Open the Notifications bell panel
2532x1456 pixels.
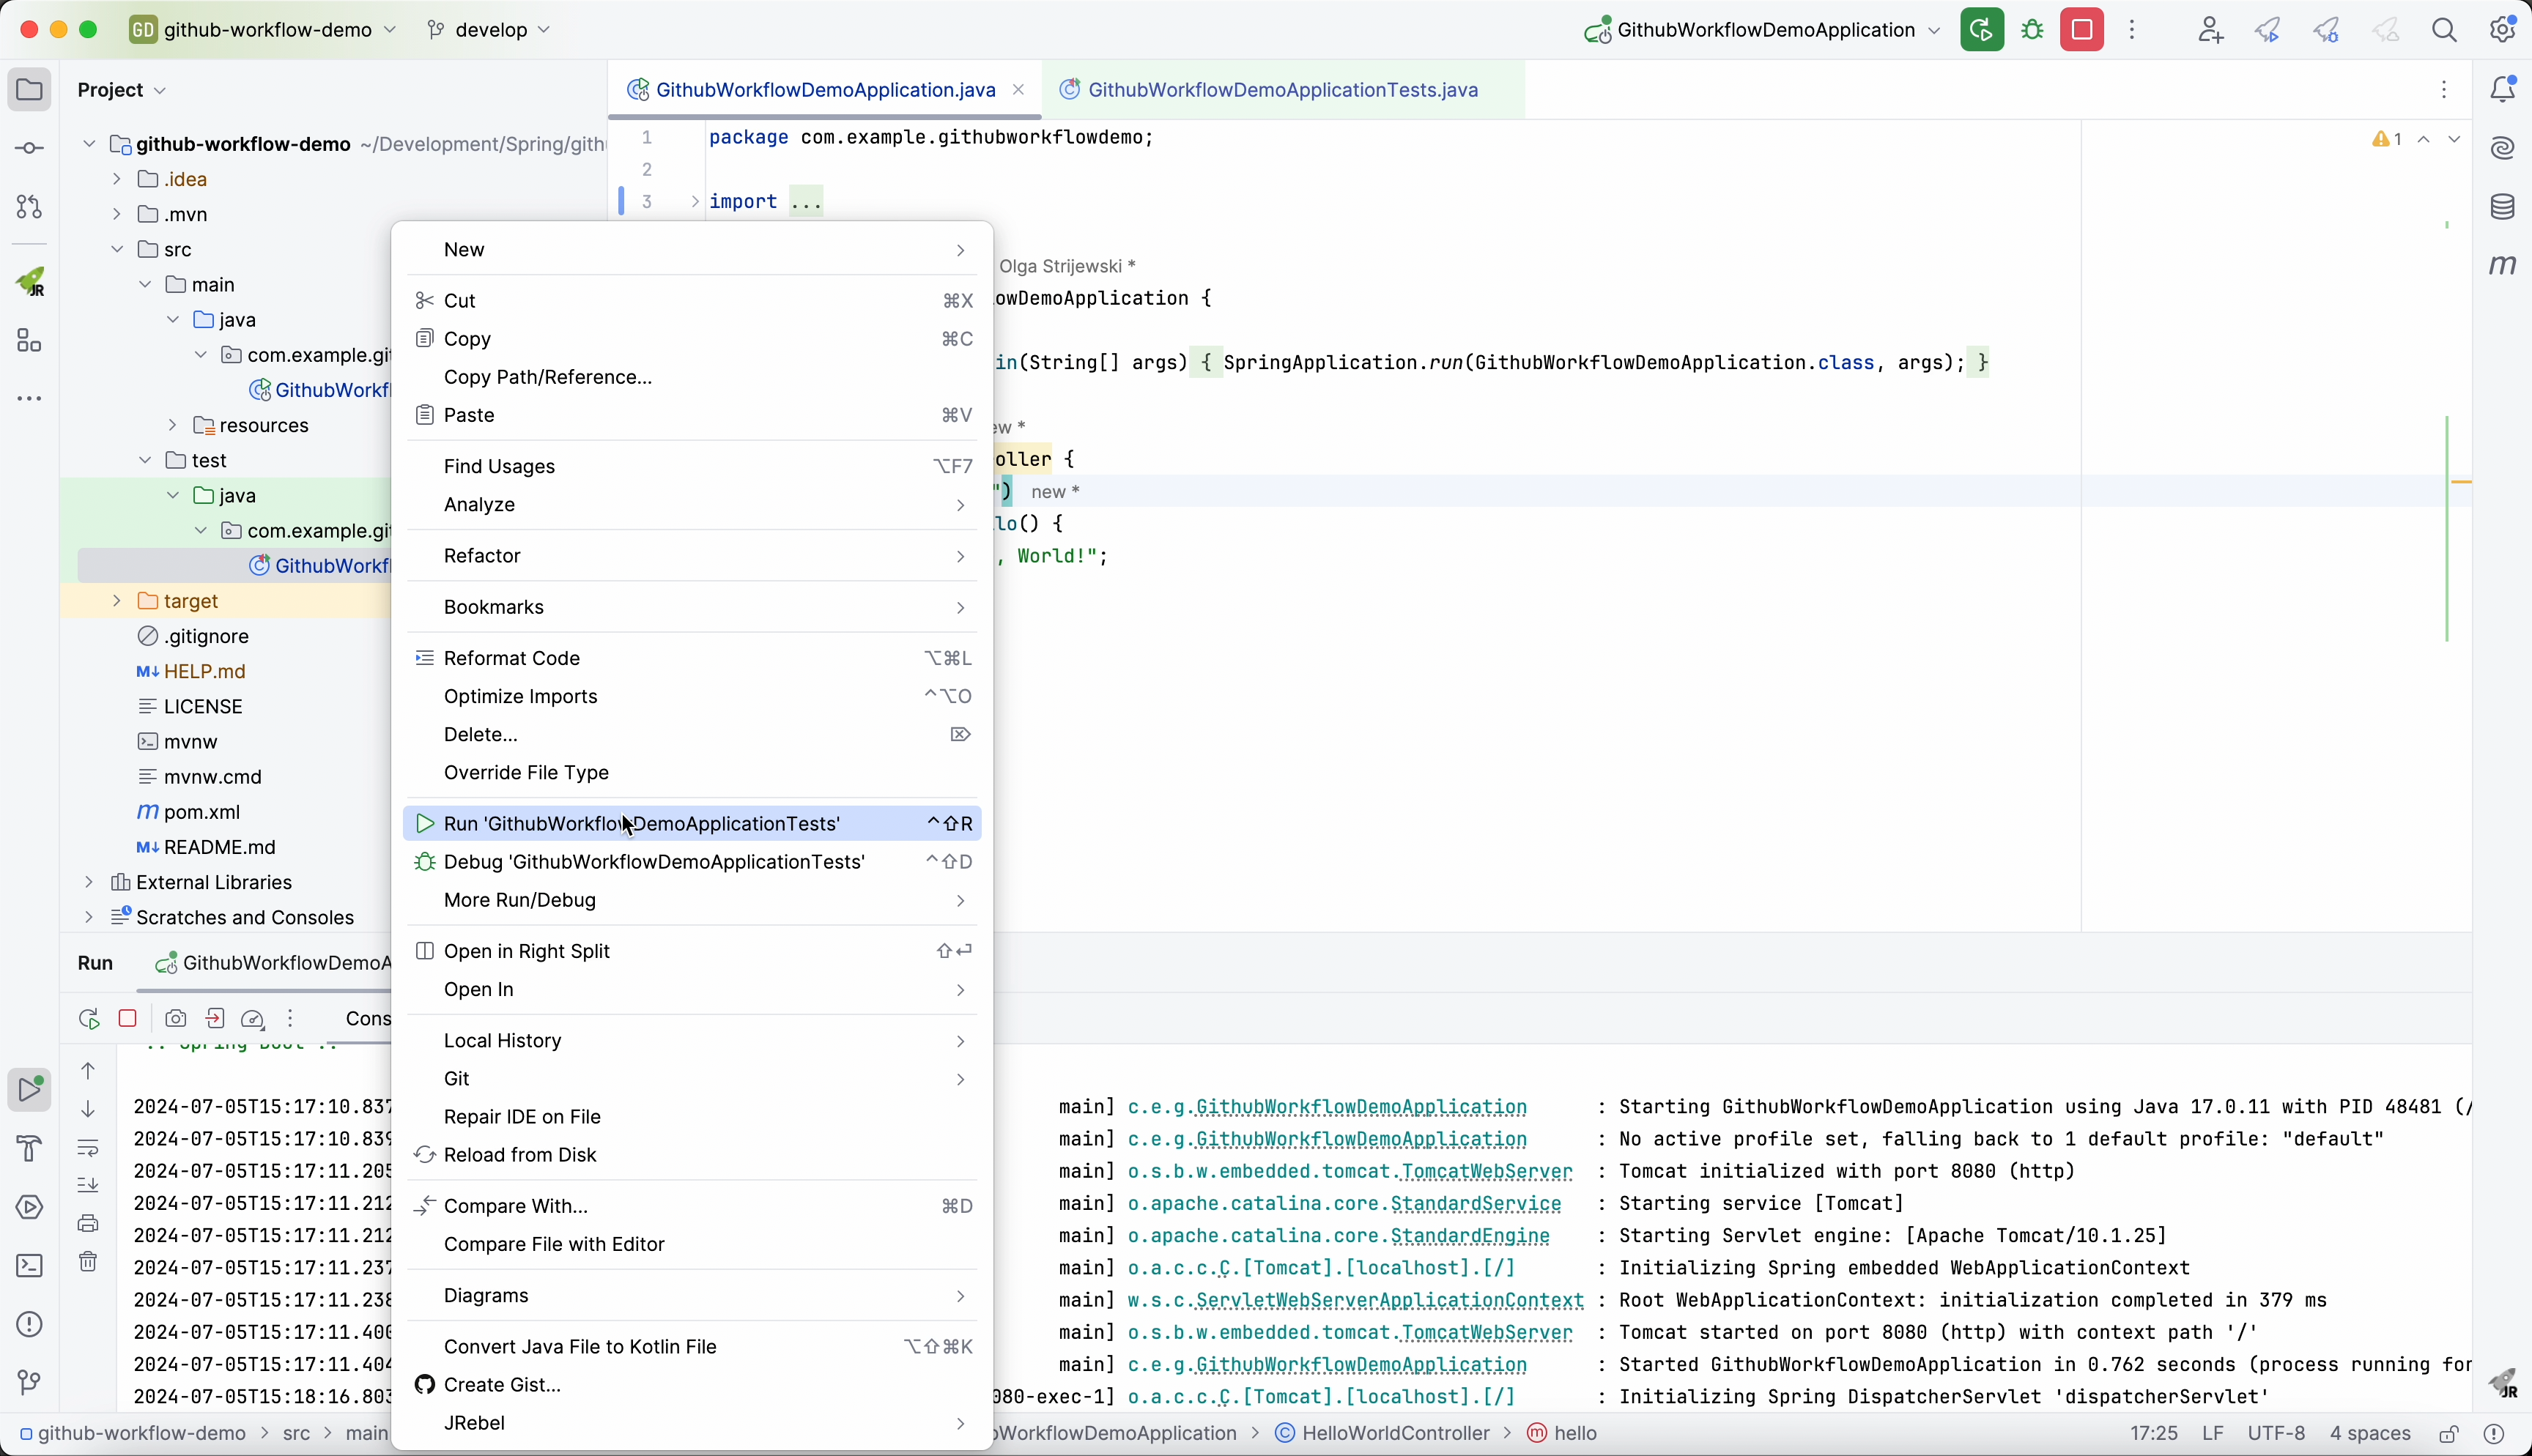click(x=2502, y=90)
